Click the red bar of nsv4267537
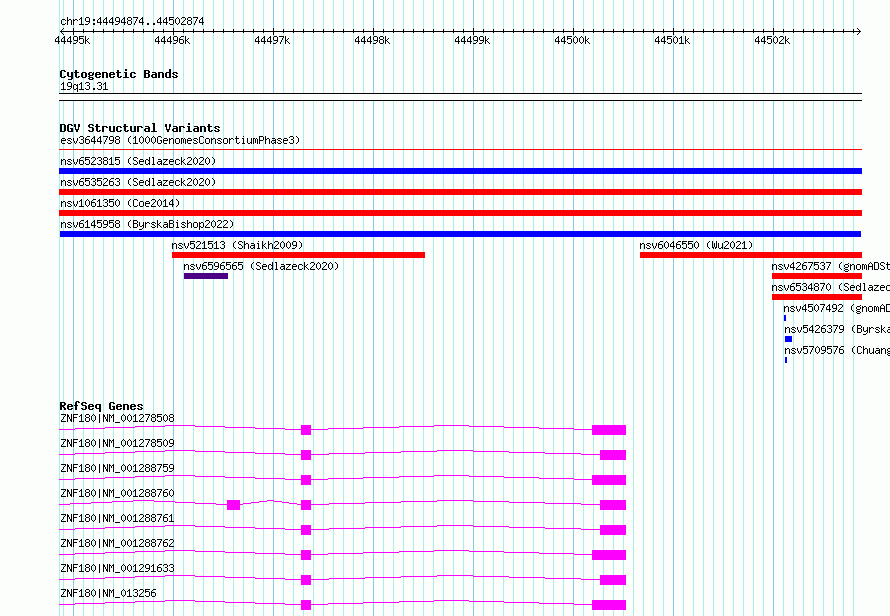This screenshot has width=890, height=616. click(x=817, y=276)
